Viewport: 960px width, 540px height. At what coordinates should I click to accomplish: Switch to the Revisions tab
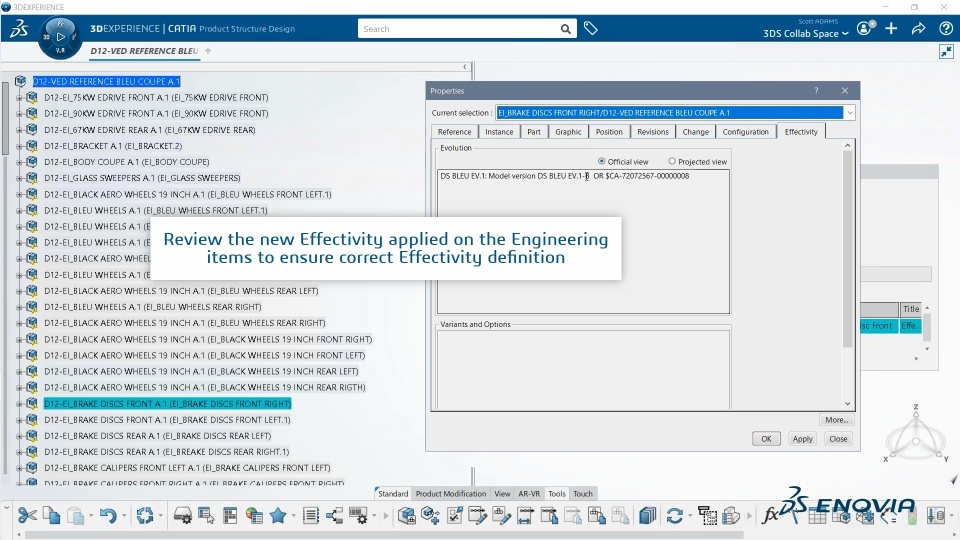coord(653,132)
